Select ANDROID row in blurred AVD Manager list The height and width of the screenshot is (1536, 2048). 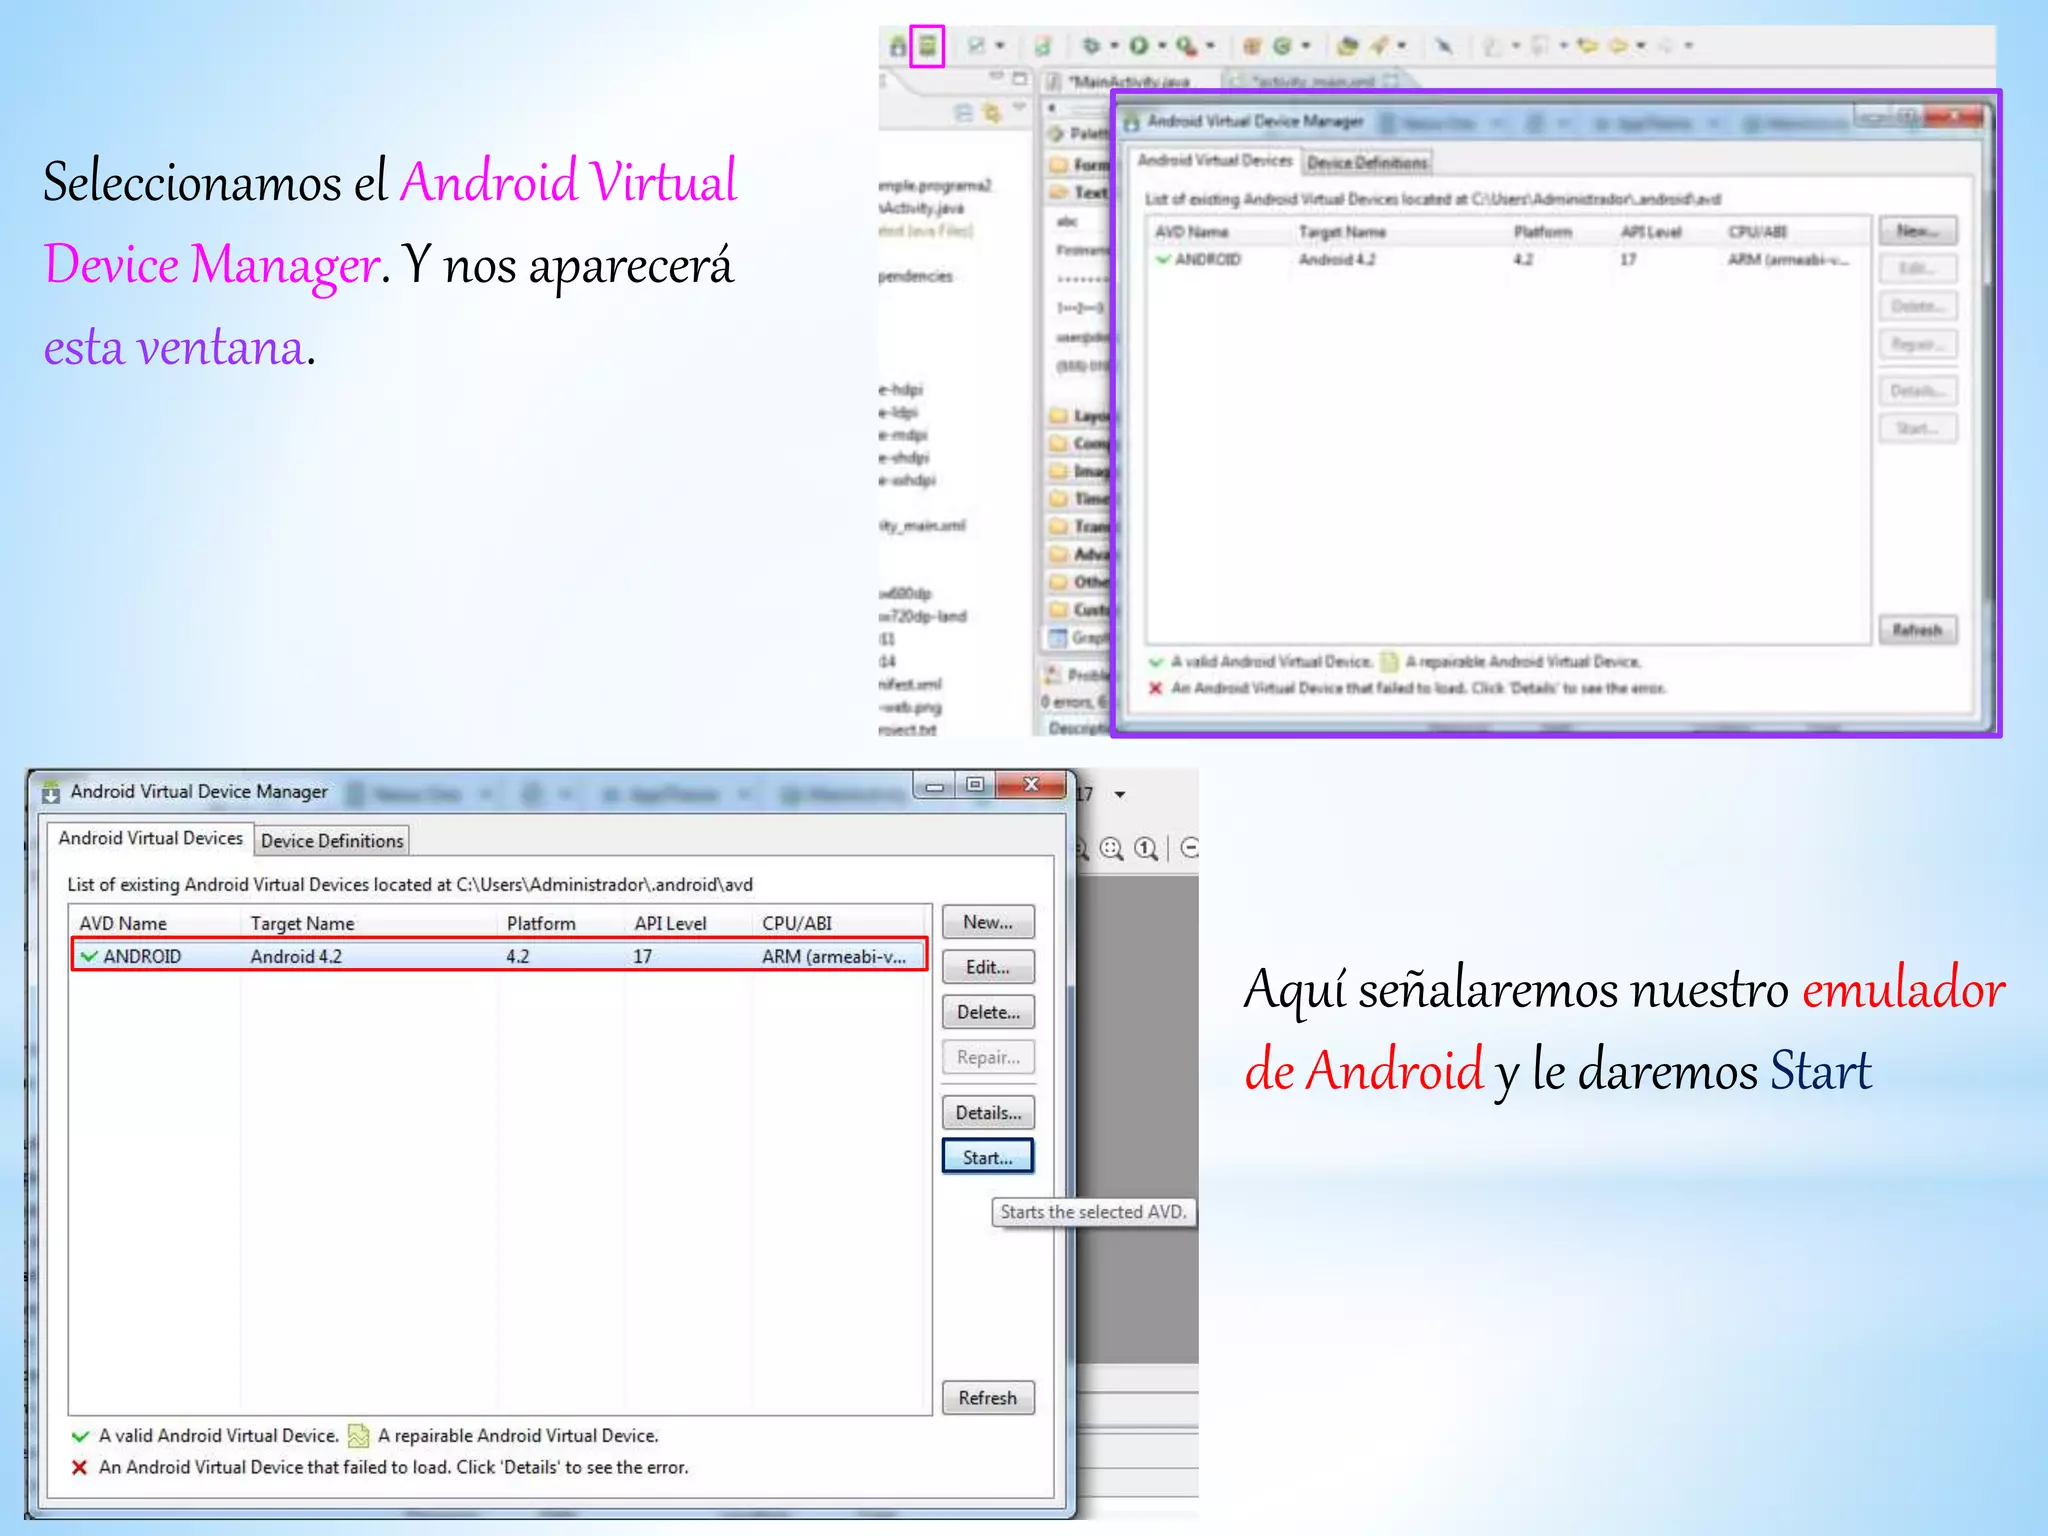(1508, 260)
